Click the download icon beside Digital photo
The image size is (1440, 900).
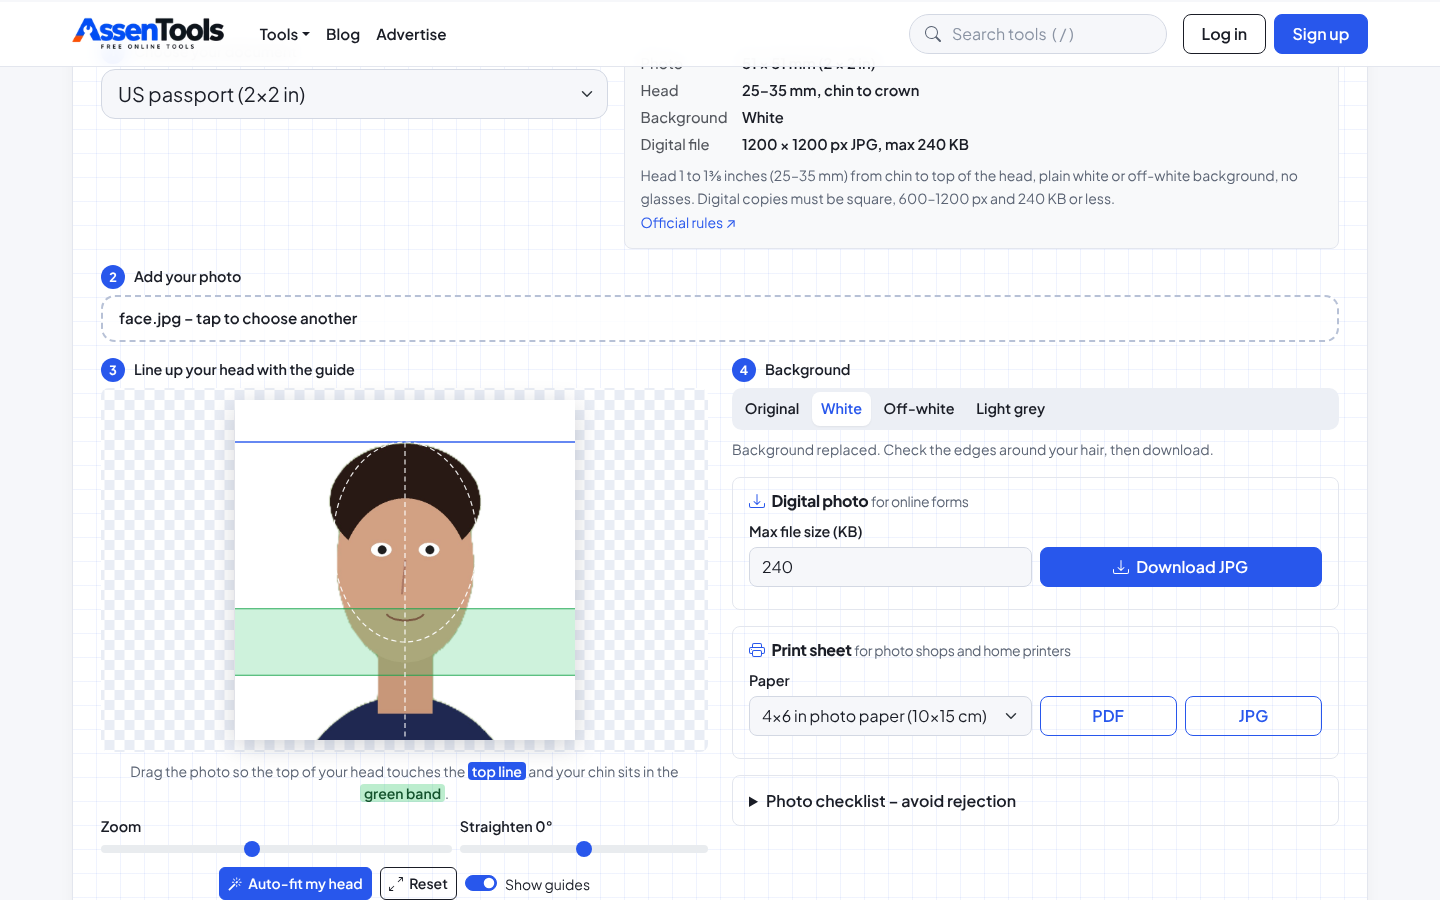click(757, 501)
